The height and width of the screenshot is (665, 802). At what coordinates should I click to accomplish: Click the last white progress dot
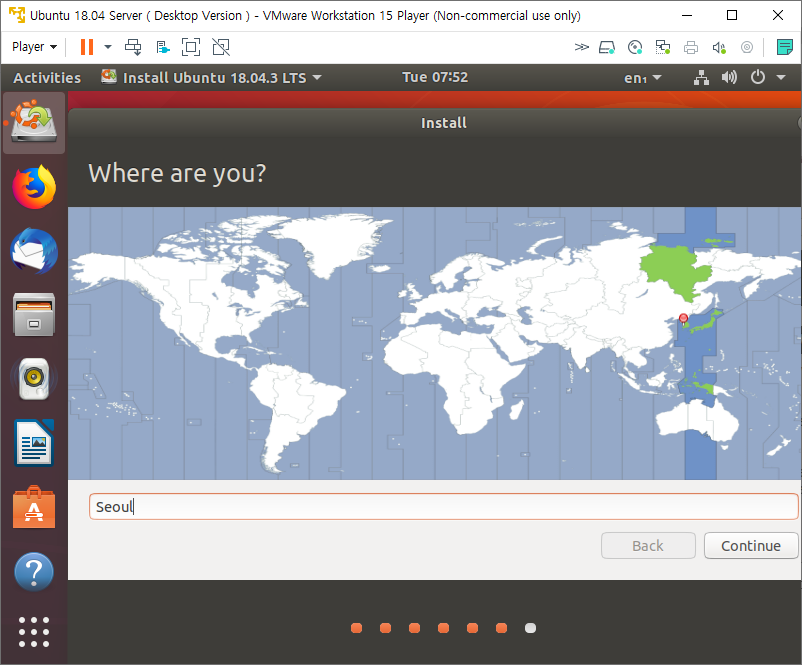tap(530, 628)
